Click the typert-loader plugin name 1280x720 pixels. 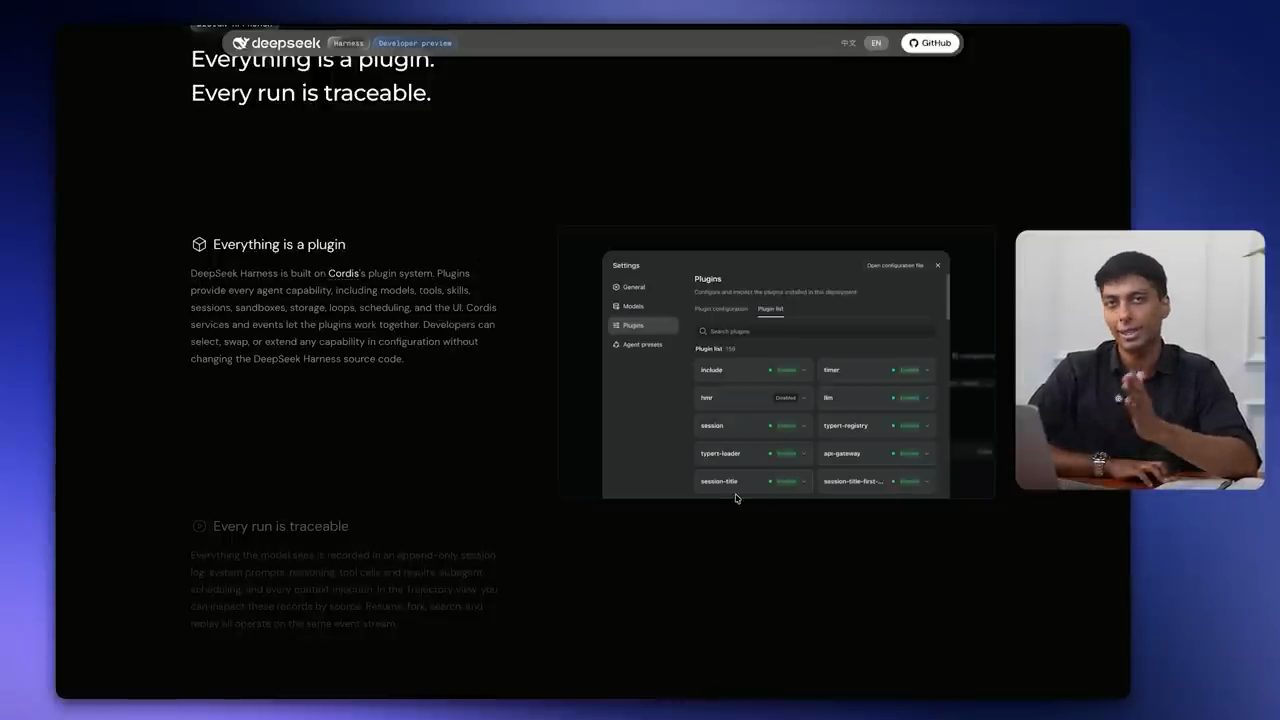pyautogui.click(x=720, y=454)
